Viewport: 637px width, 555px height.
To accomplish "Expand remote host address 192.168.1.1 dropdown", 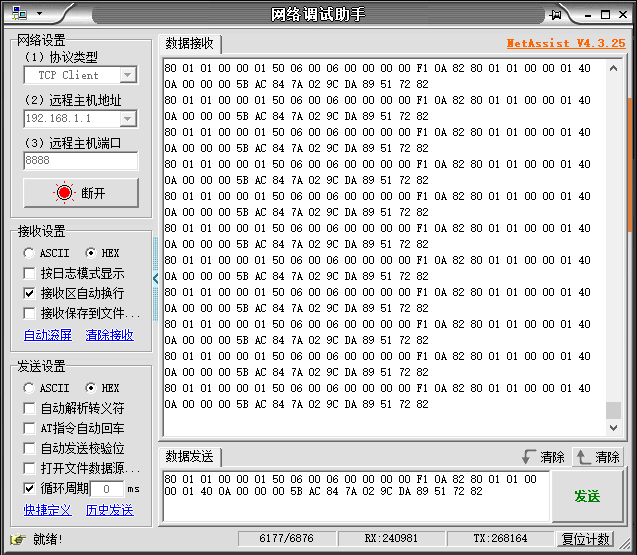I will pos(128,119).
